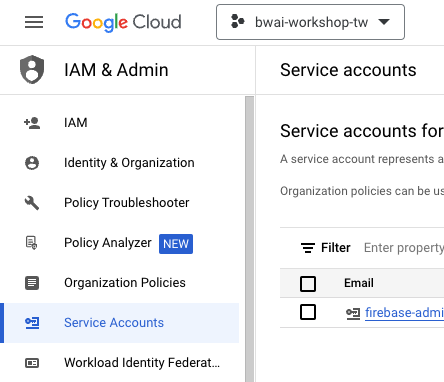Image resolution: width=444 pixels, height=382 pixels.
Task: Click the Organization Policies list icon
Action: pos(32,283)
